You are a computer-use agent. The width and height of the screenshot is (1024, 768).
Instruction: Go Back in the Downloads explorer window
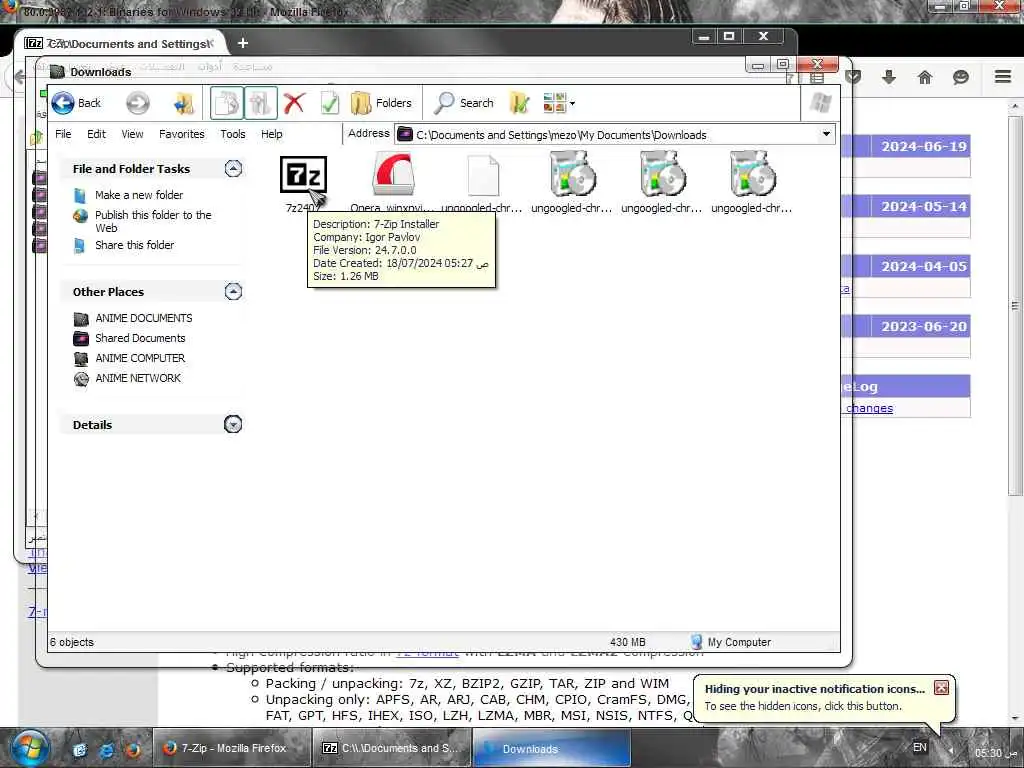click(76, 103)
